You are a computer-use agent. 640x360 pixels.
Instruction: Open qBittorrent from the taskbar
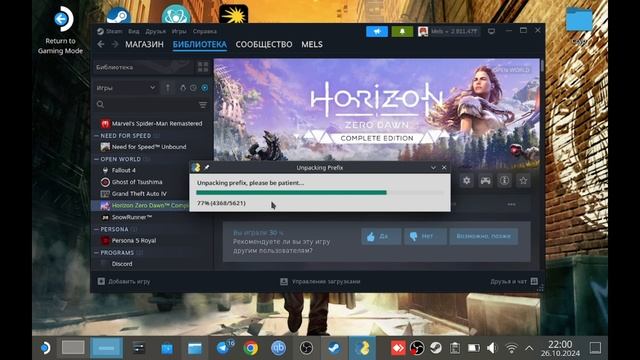click(278, 348)
